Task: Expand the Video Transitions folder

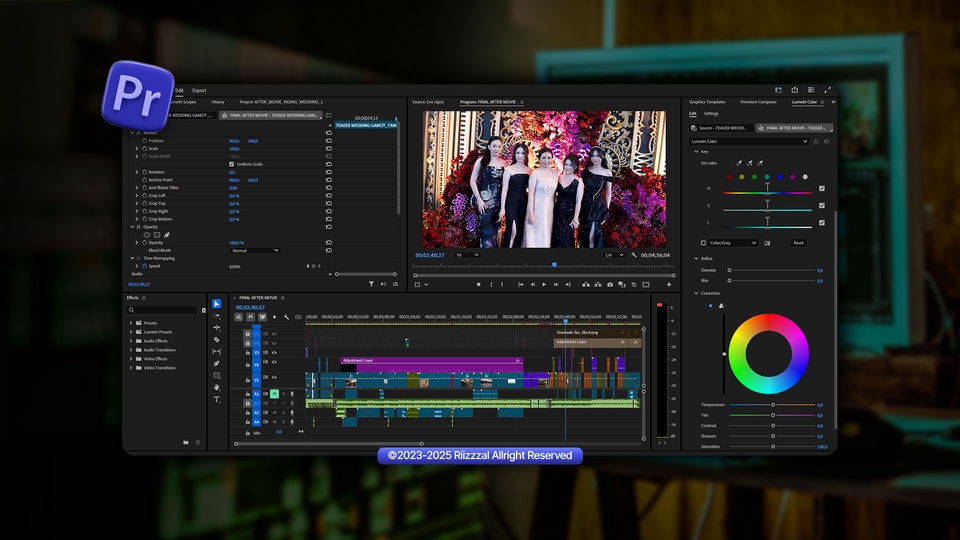Action: 131,368
